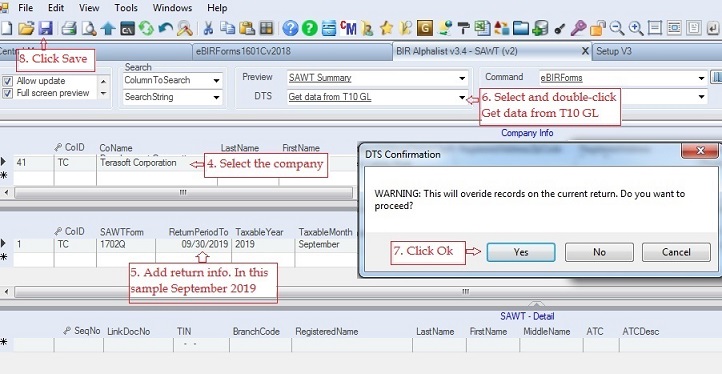Click the Print icon in toolbar
Image resolution: width=722 pixels, height=374 pixels.
pos(69,29)
